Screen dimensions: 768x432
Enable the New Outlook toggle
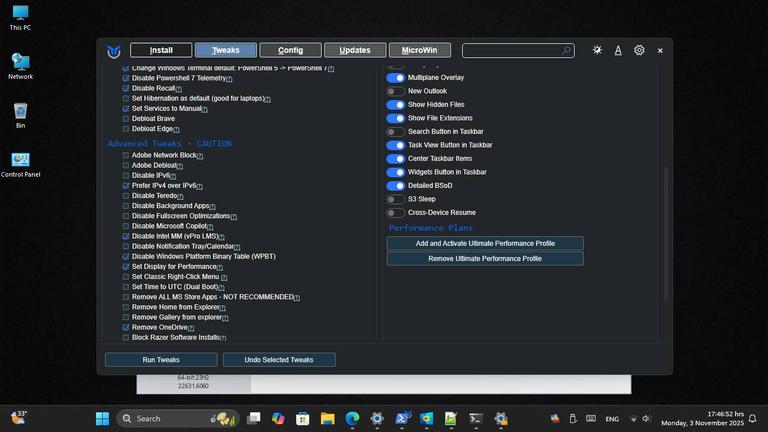[395, 91]
